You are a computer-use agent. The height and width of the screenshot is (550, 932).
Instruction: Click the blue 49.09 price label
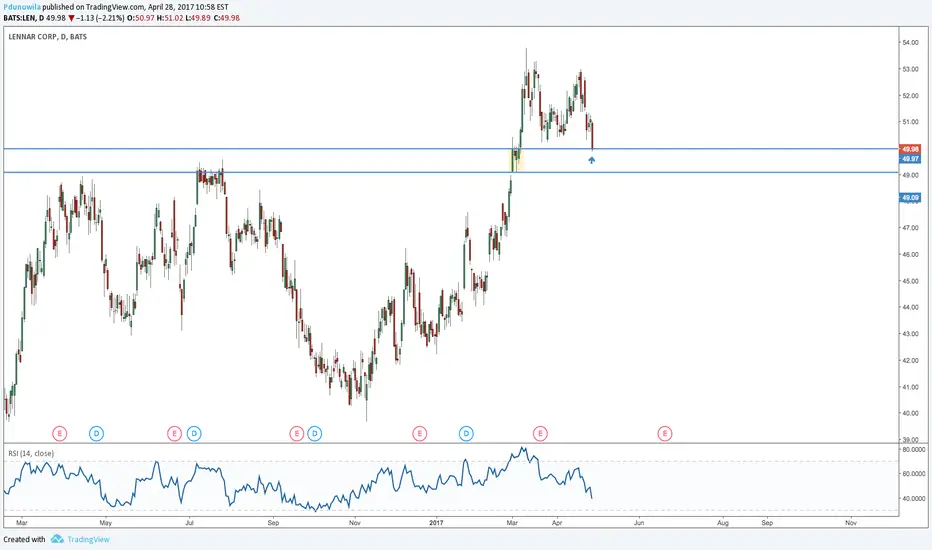pyautogui.click(x=910, y=197)
